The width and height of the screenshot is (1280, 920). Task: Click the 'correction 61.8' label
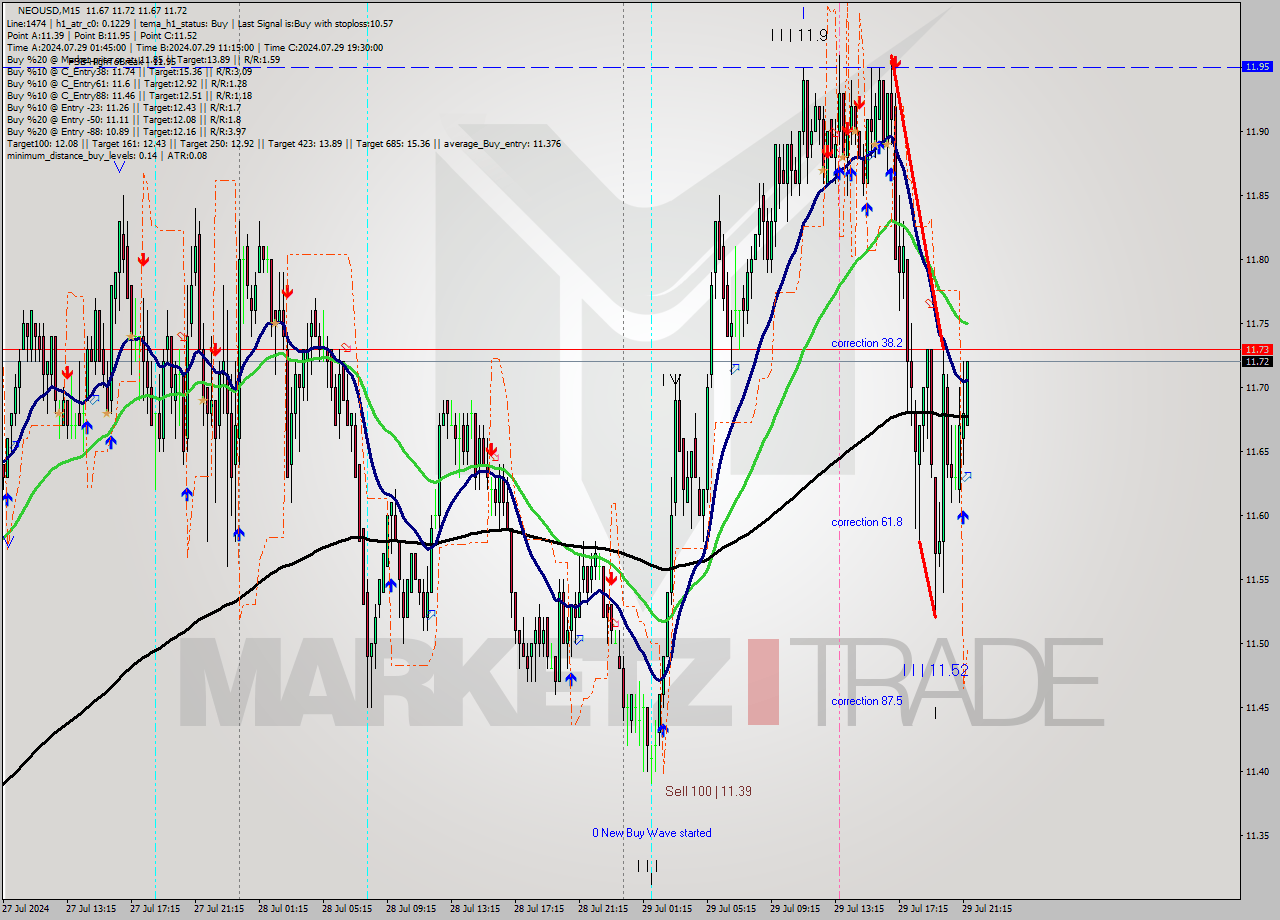[x=867, y=522]
